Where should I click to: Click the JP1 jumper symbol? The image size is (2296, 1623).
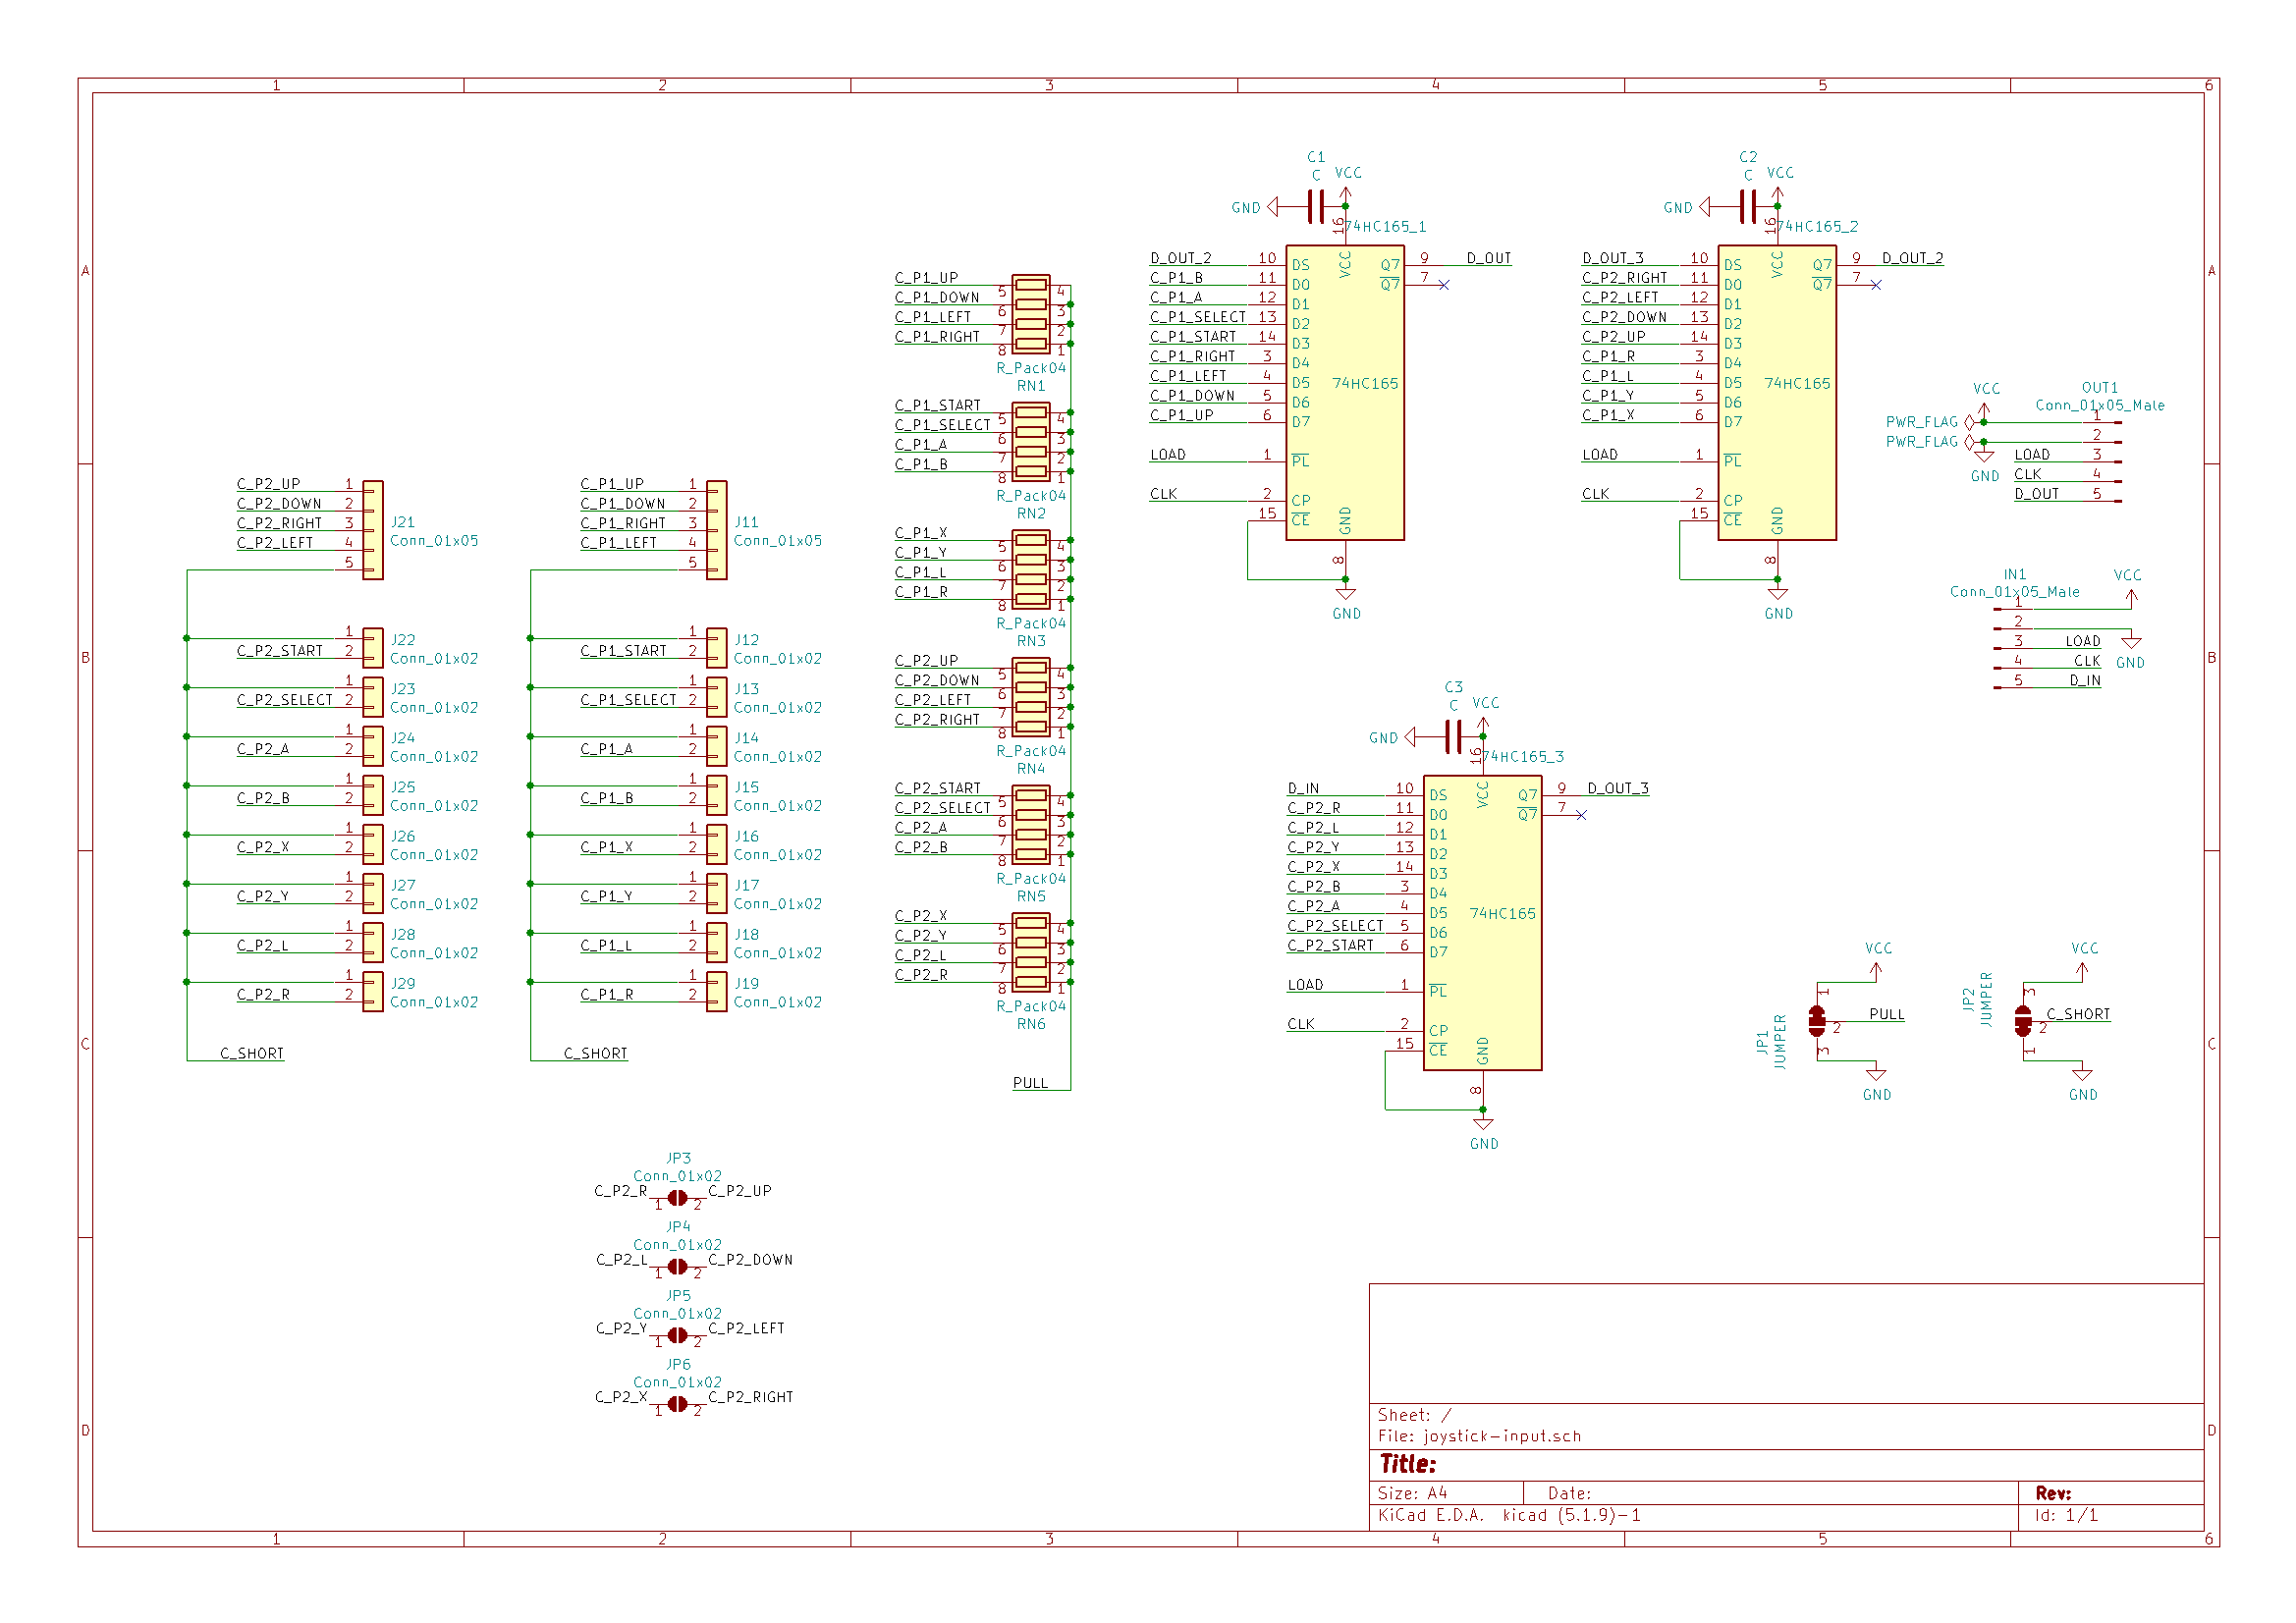coord(1817,1021)
